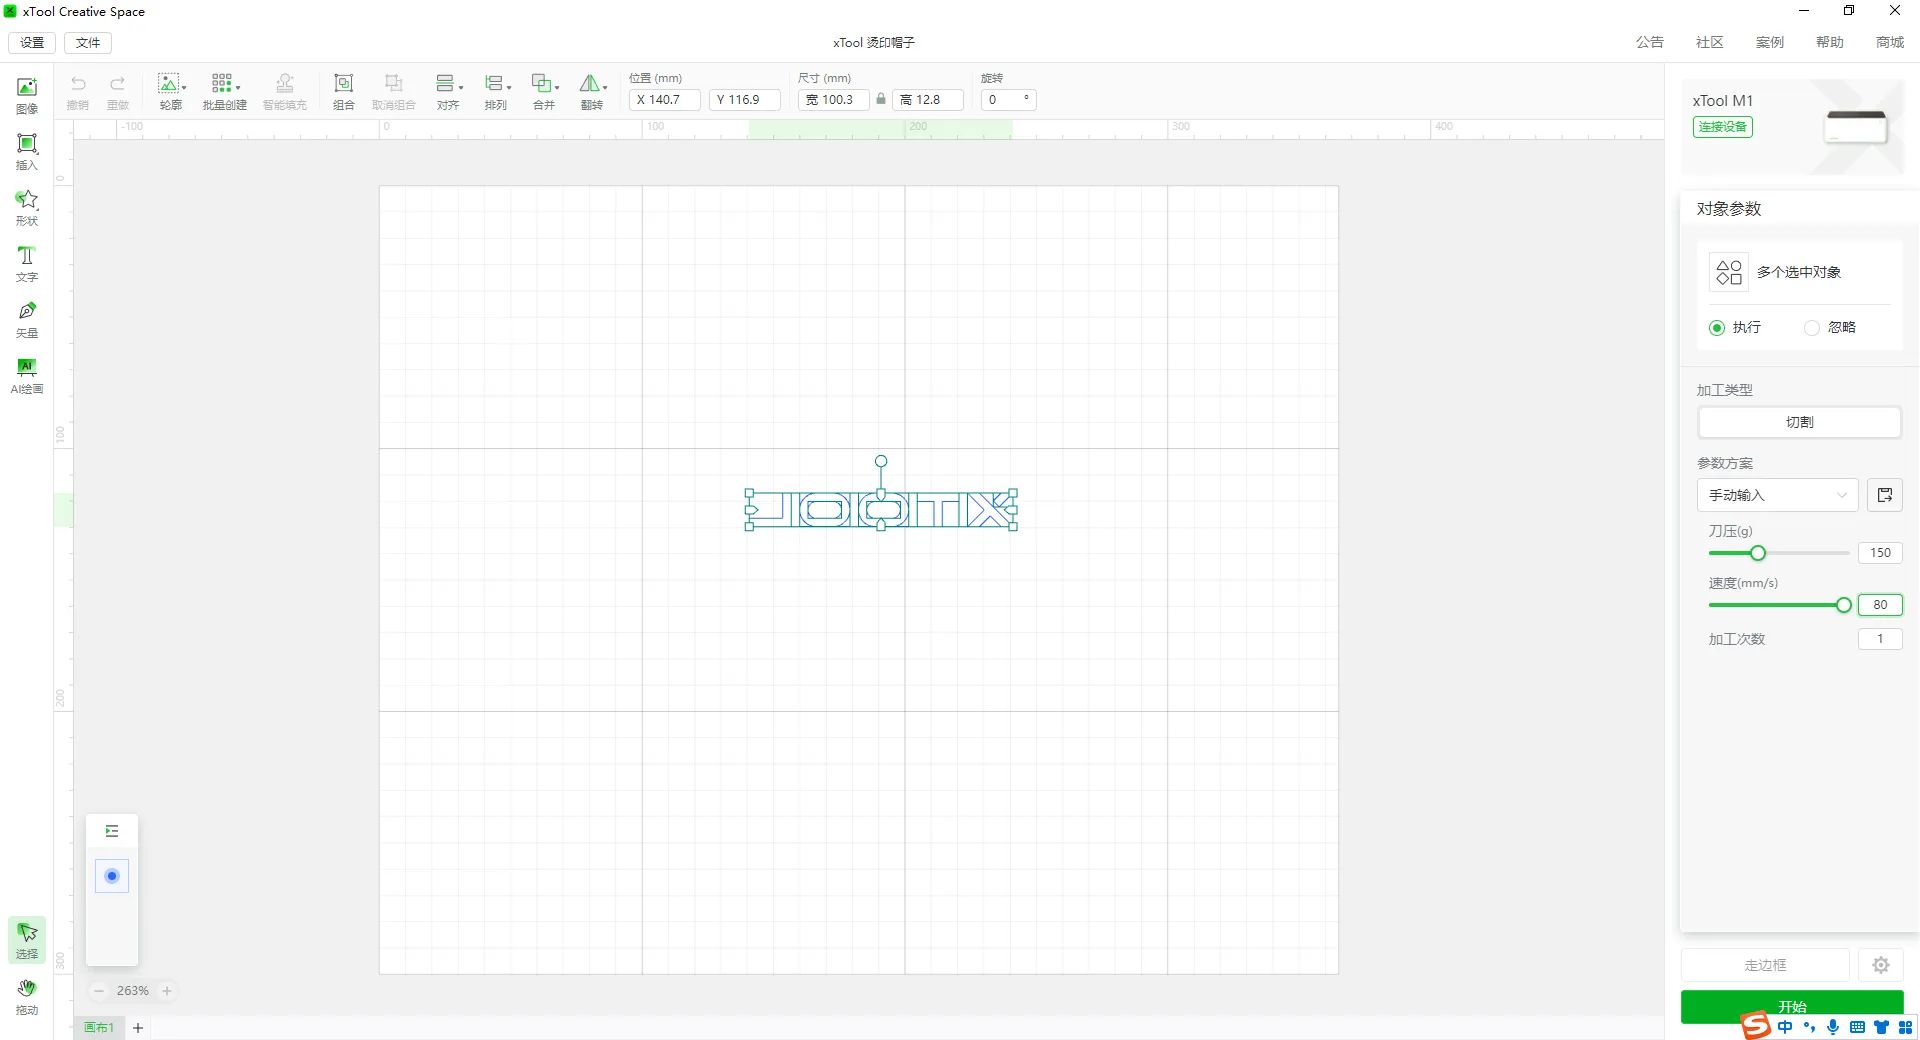Open the 社区 community link

pos(1710,42)
